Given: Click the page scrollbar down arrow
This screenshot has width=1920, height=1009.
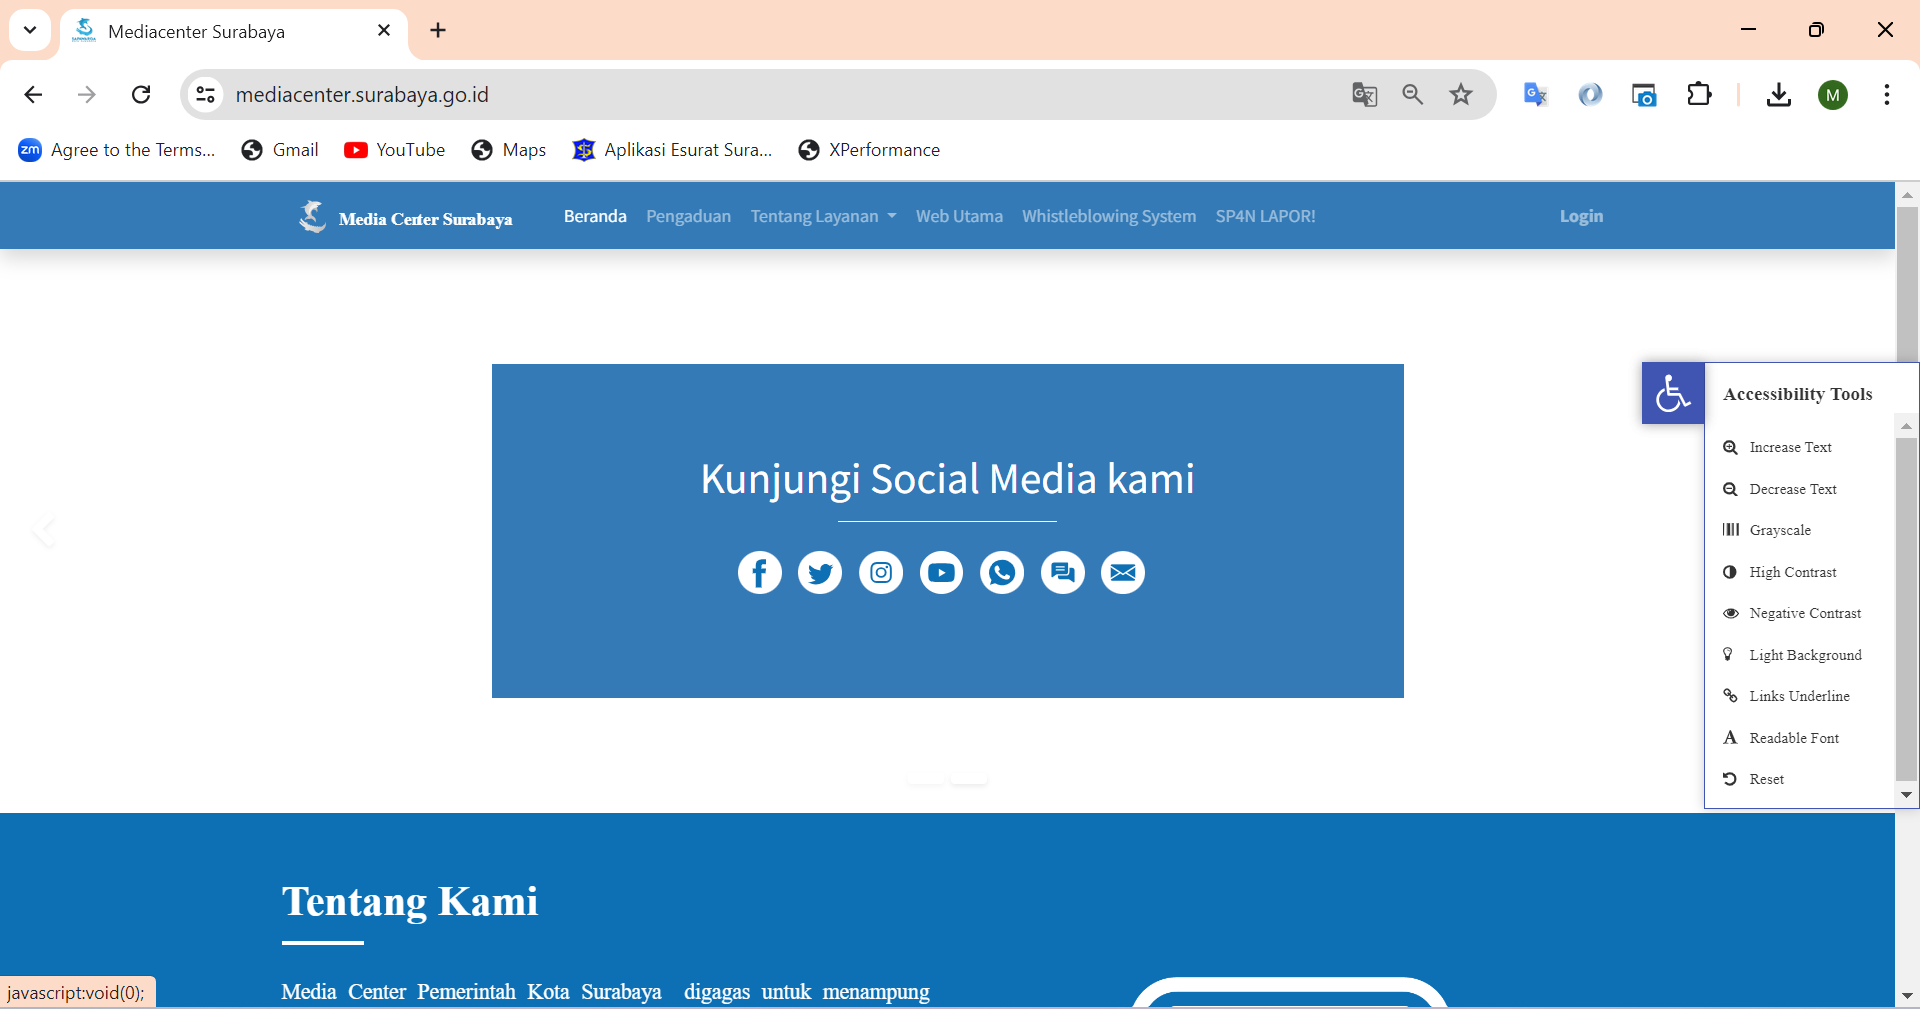Looking at the screenshot, I should 1907,996.
